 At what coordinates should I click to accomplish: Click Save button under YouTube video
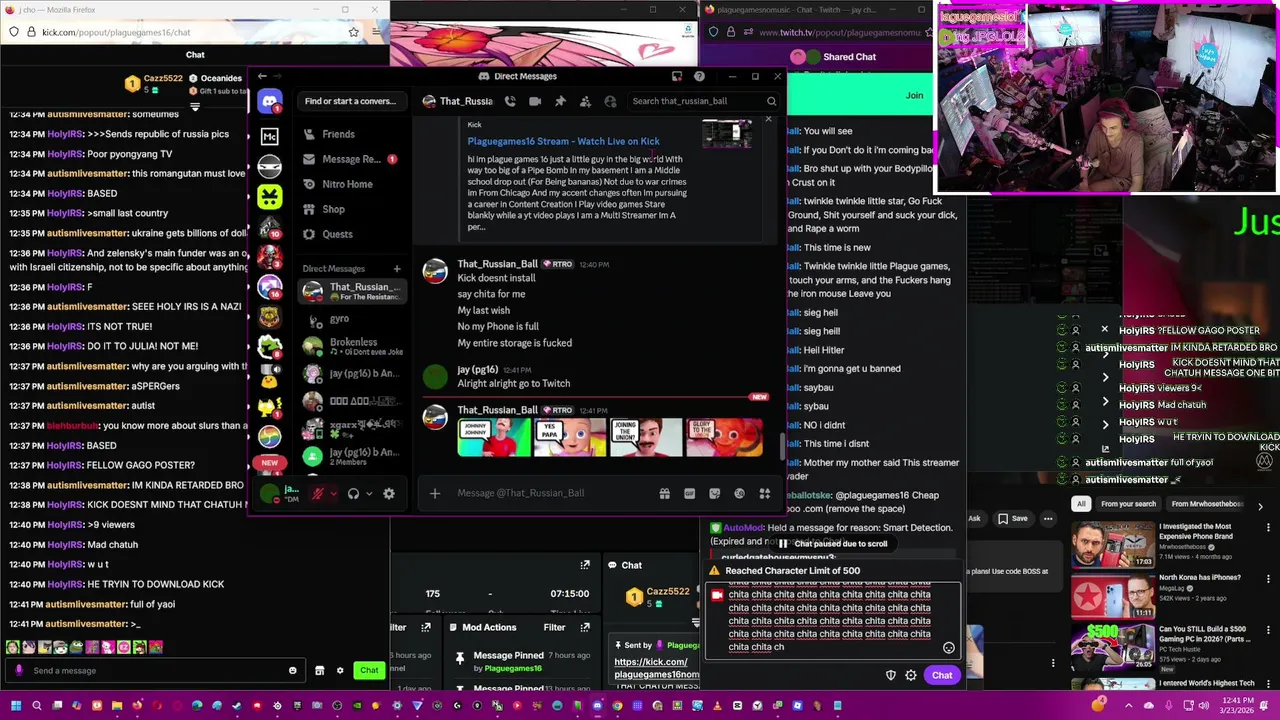[x=1013, y=518]
